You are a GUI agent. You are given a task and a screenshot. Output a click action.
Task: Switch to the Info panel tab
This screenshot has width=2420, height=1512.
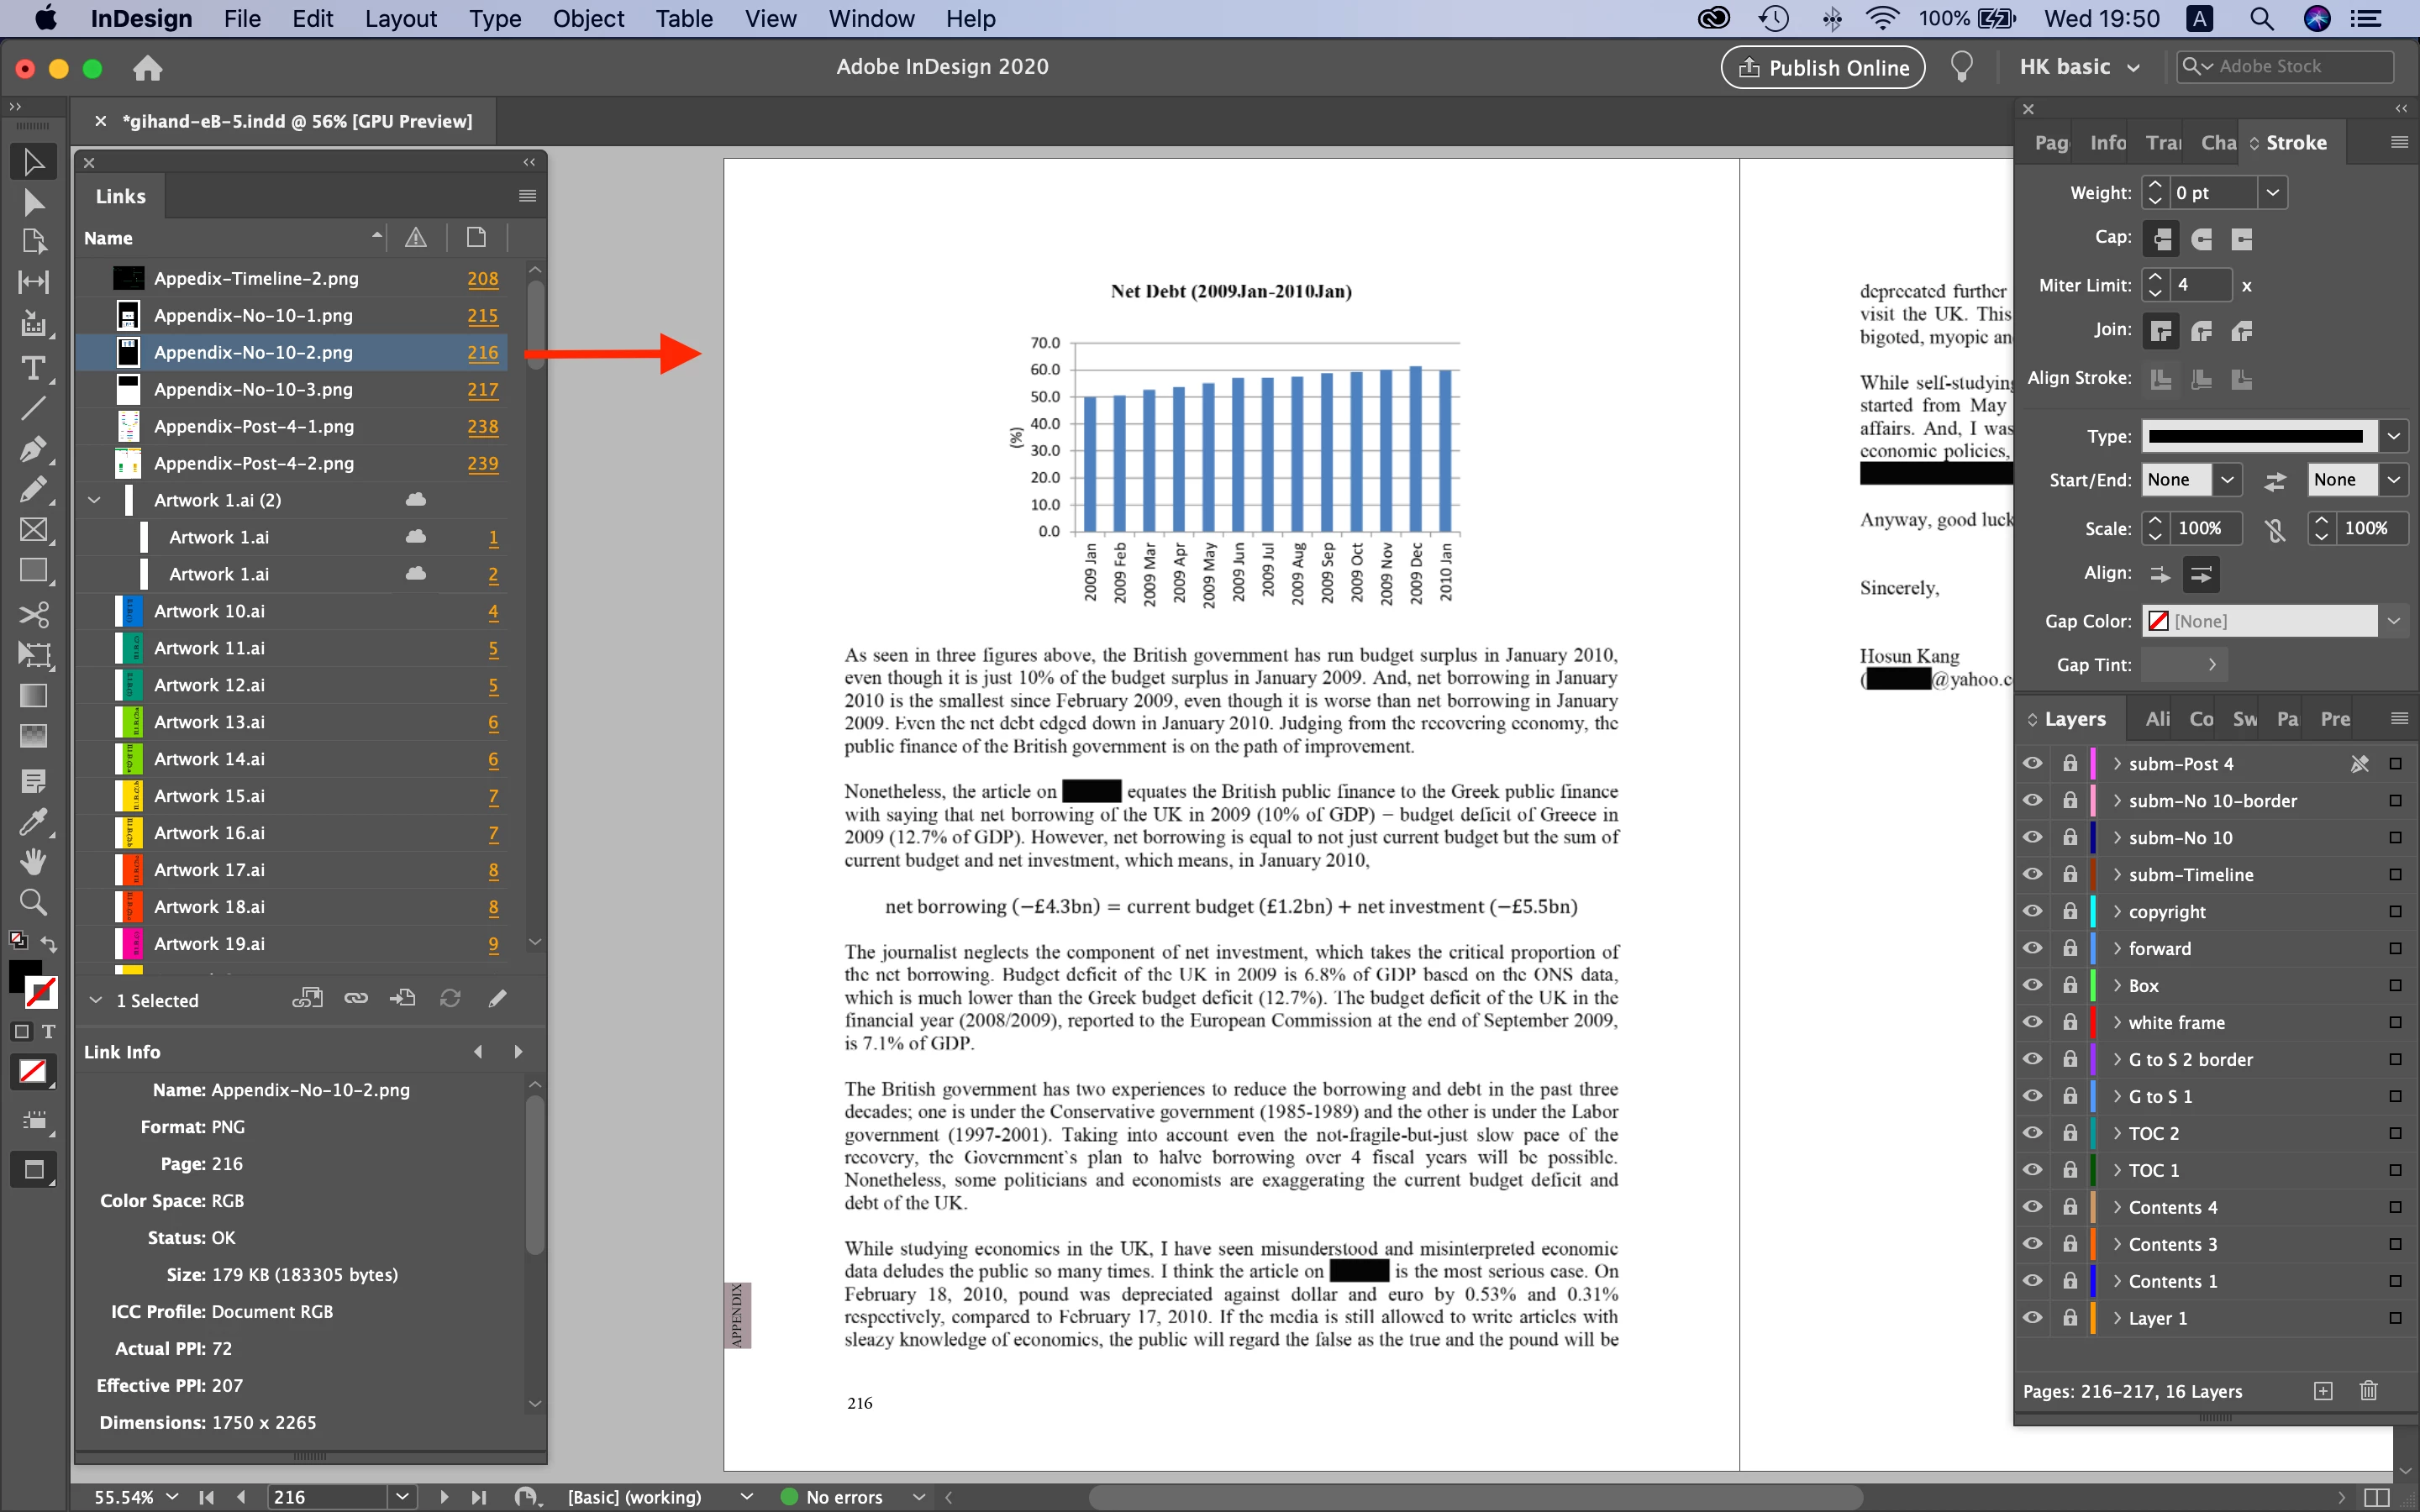coord(2107,143)
